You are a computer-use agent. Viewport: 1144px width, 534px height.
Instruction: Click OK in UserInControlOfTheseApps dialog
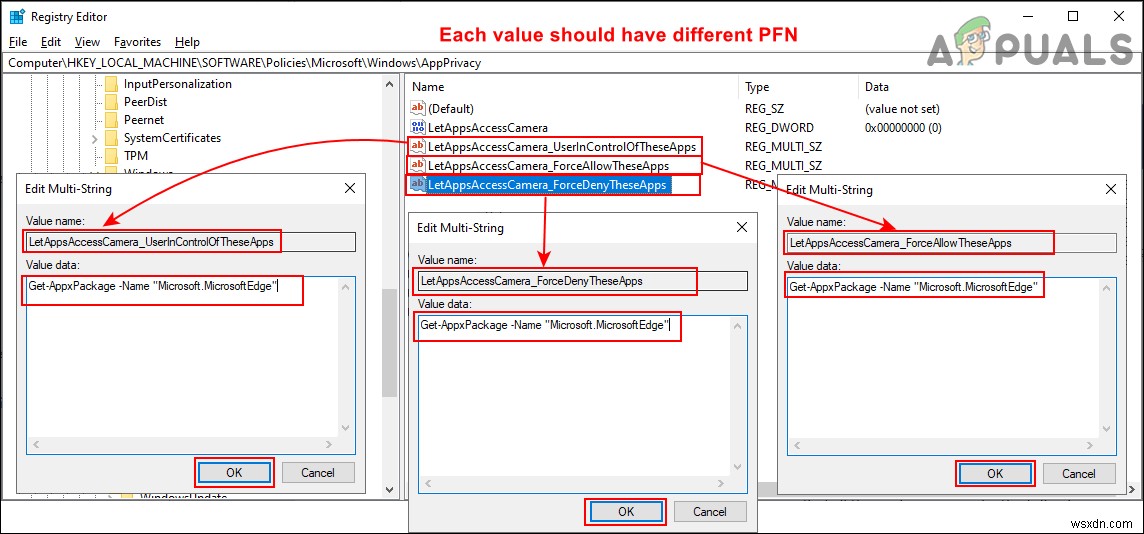233,473
